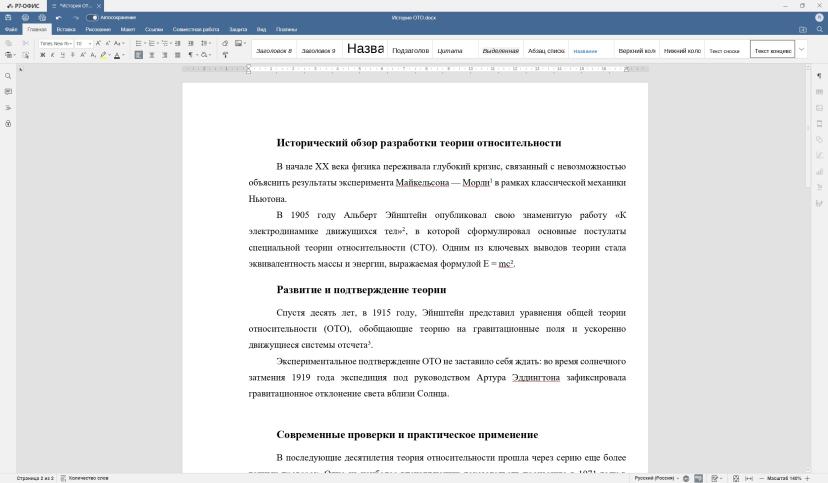Image resolution: width=828 pixels, height=483 pixels.
Task: Toggle subscript formatting
Action: click(x=93, y=55)
